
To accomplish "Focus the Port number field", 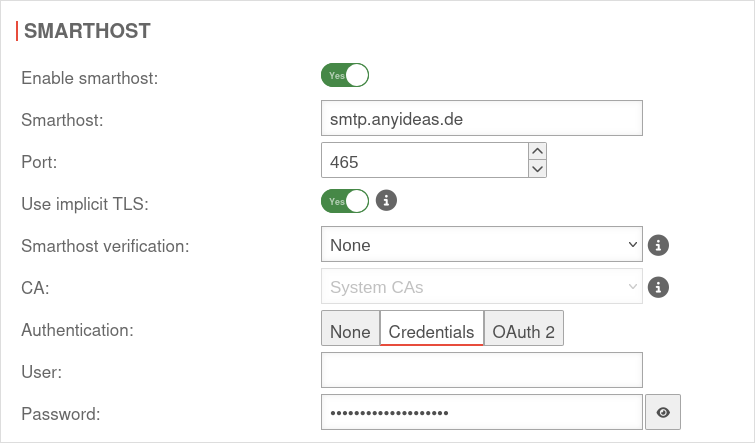I will coord(424,160).
